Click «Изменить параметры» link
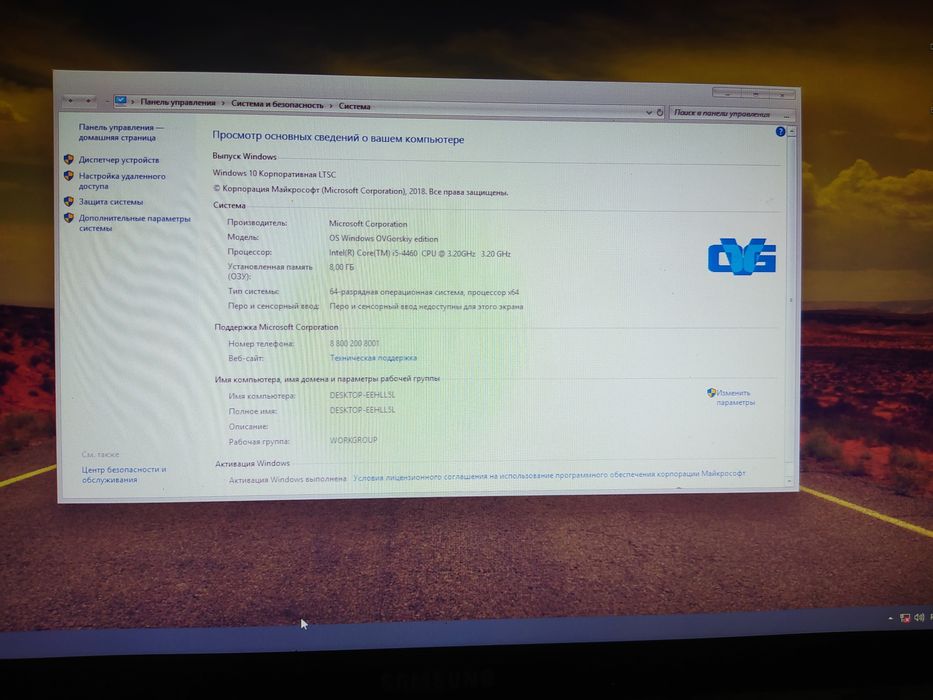The height and width of the screenshot is (700, 933). (735, 398)
